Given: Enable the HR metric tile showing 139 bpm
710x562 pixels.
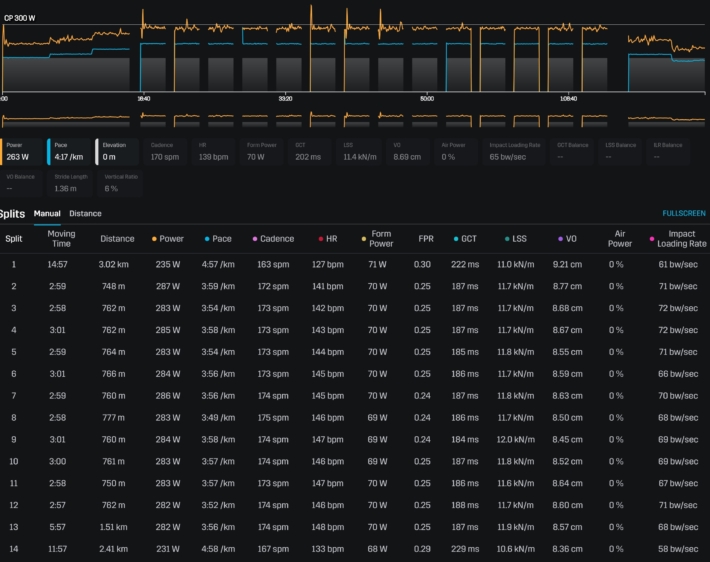Looking at the screenshot, I should pyautogui.click(x=215, y=151).
